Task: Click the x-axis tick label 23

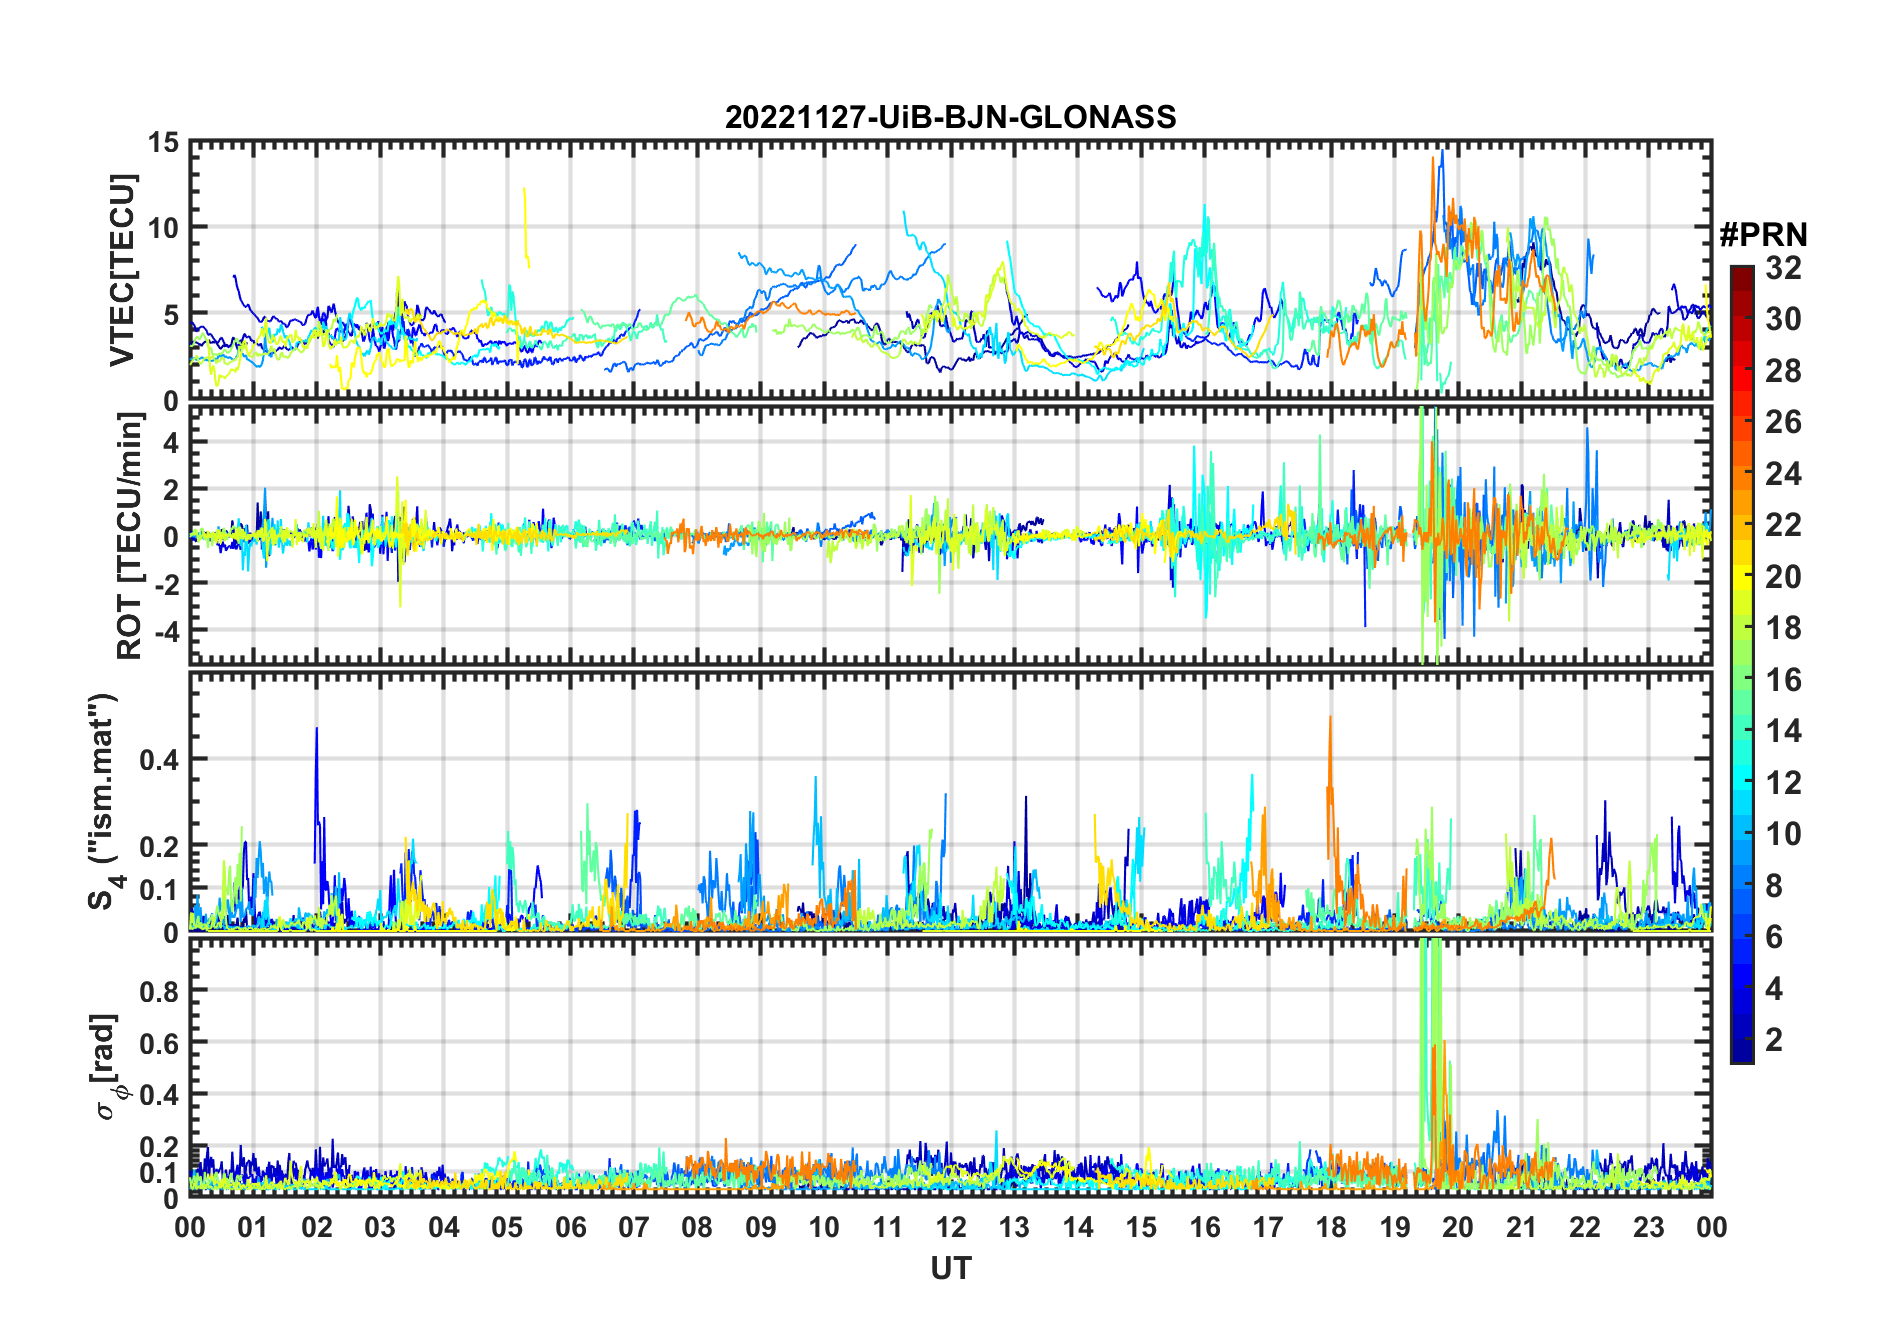Action: (x=1648, y=1227)
